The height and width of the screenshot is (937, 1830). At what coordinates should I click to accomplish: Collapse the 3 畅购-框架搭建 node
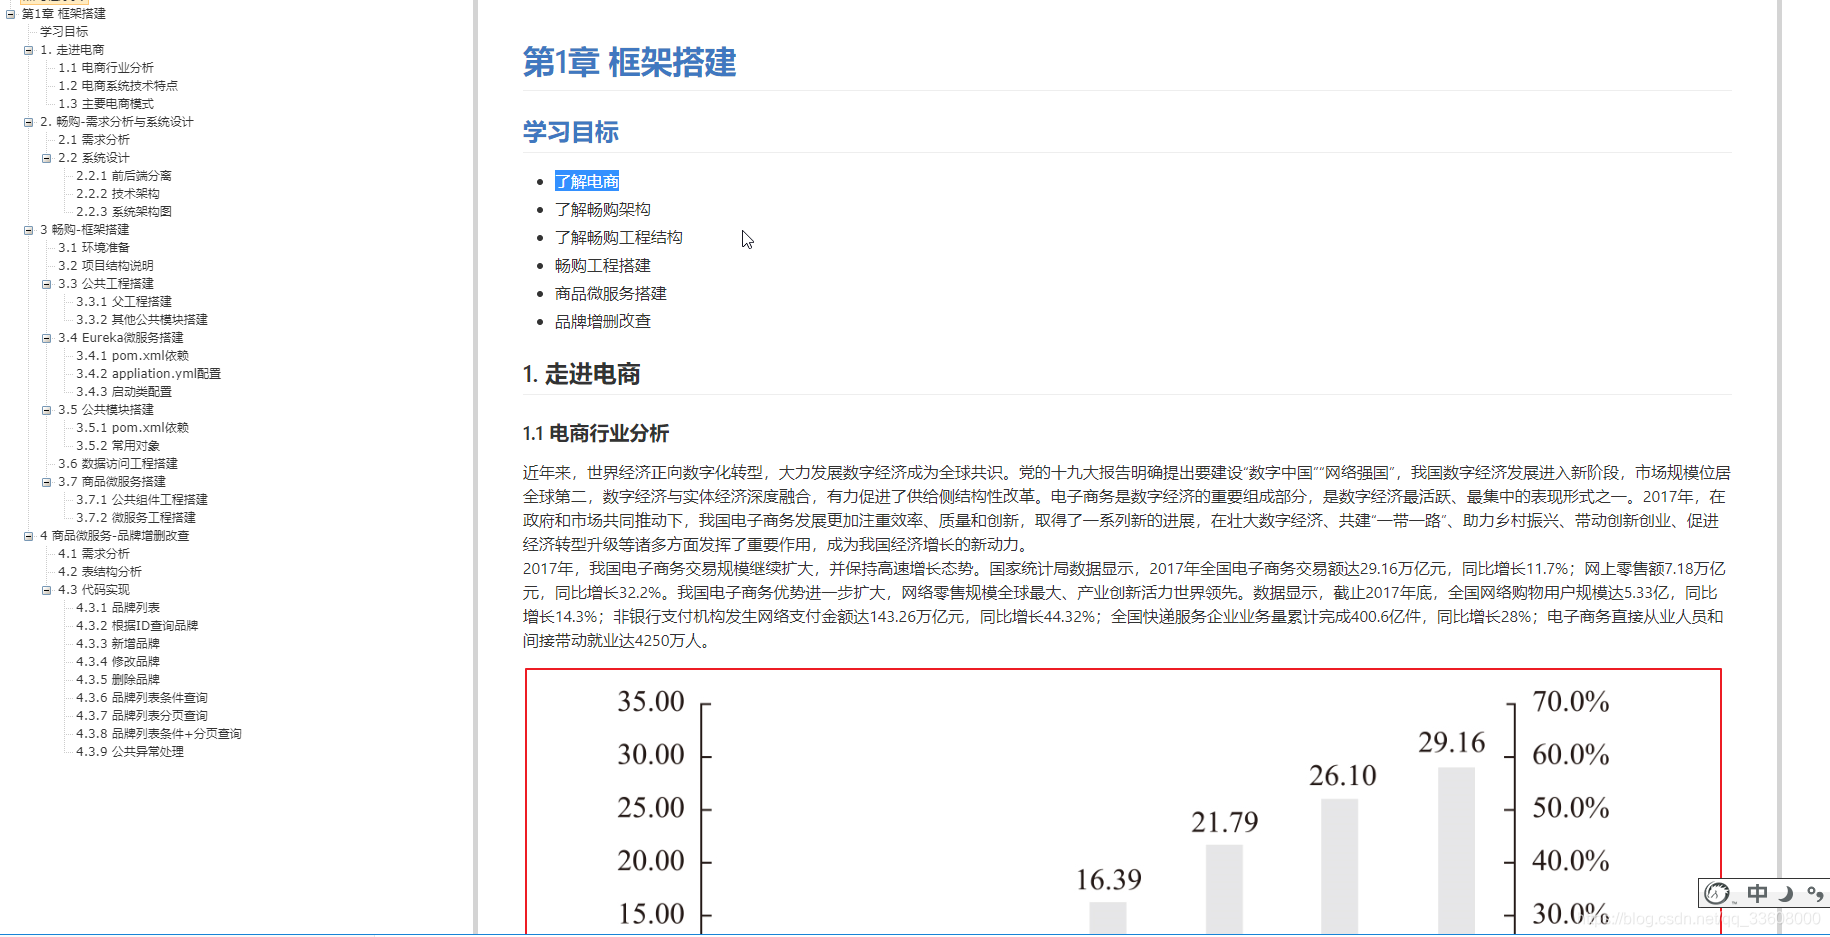[28, 230]
